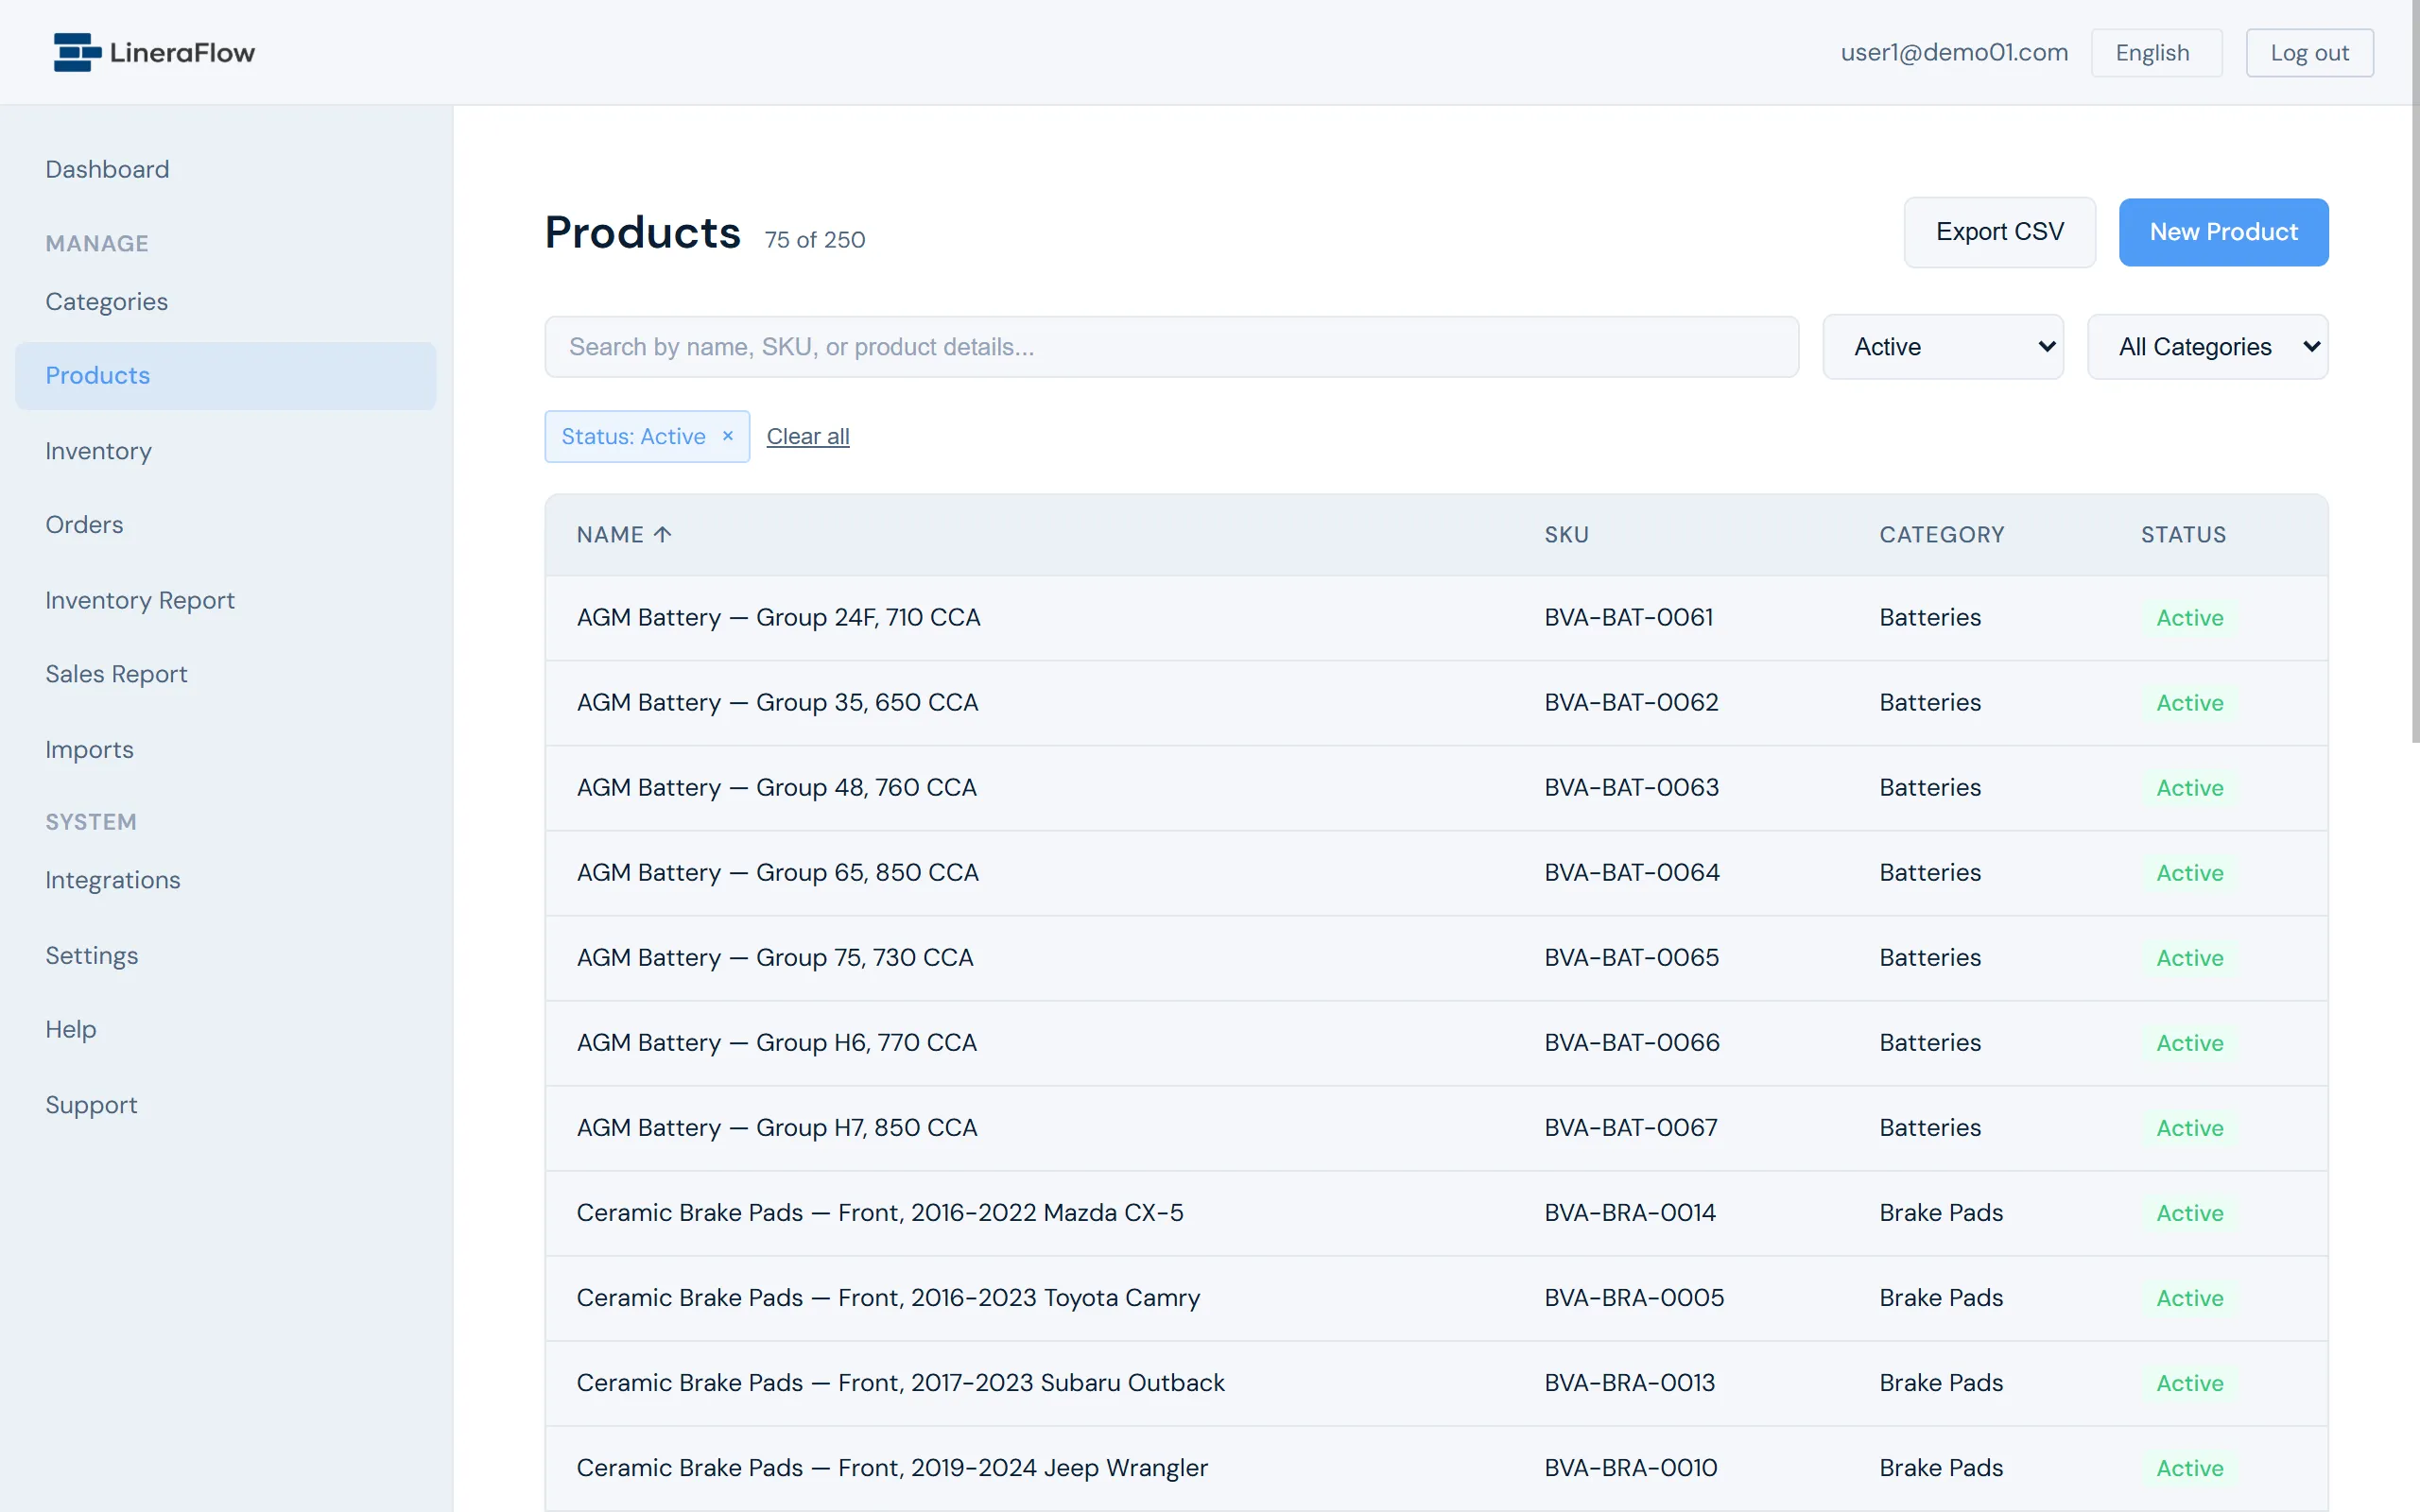Open AGM Battery — Group 35, 650 CCA
This screenshot has height=1512, width=2420.
[777, 703]
